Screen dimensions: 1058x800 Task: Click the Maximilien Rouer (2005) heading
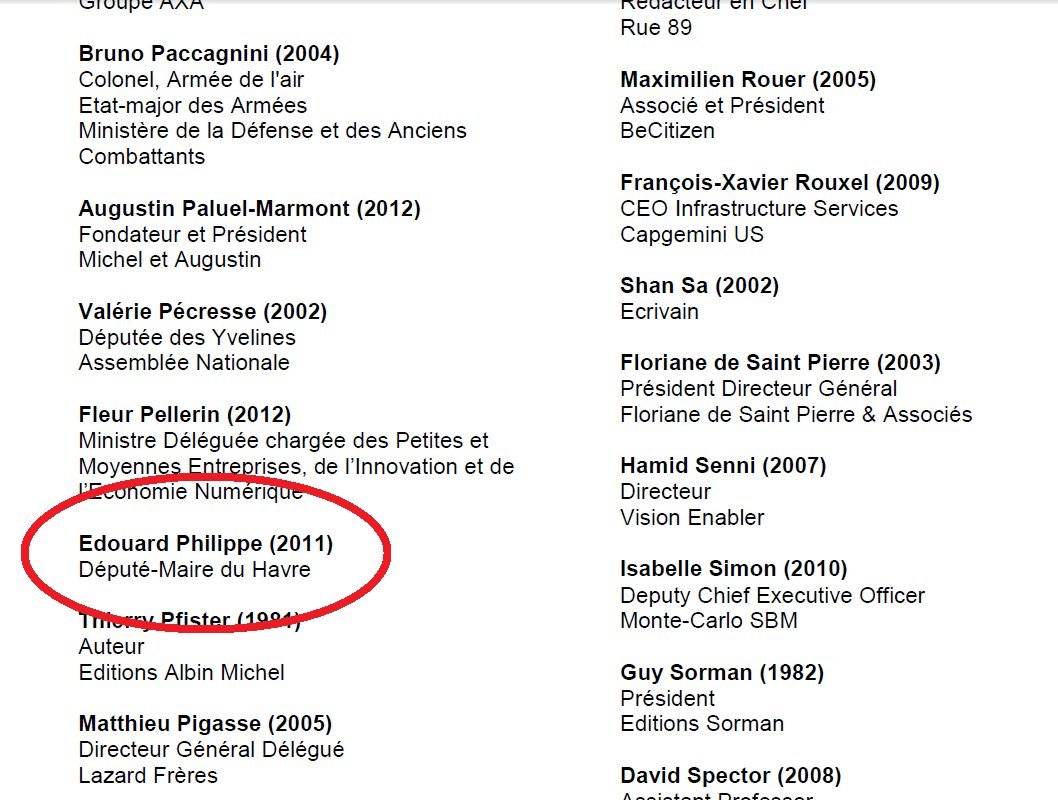[748, 80]
